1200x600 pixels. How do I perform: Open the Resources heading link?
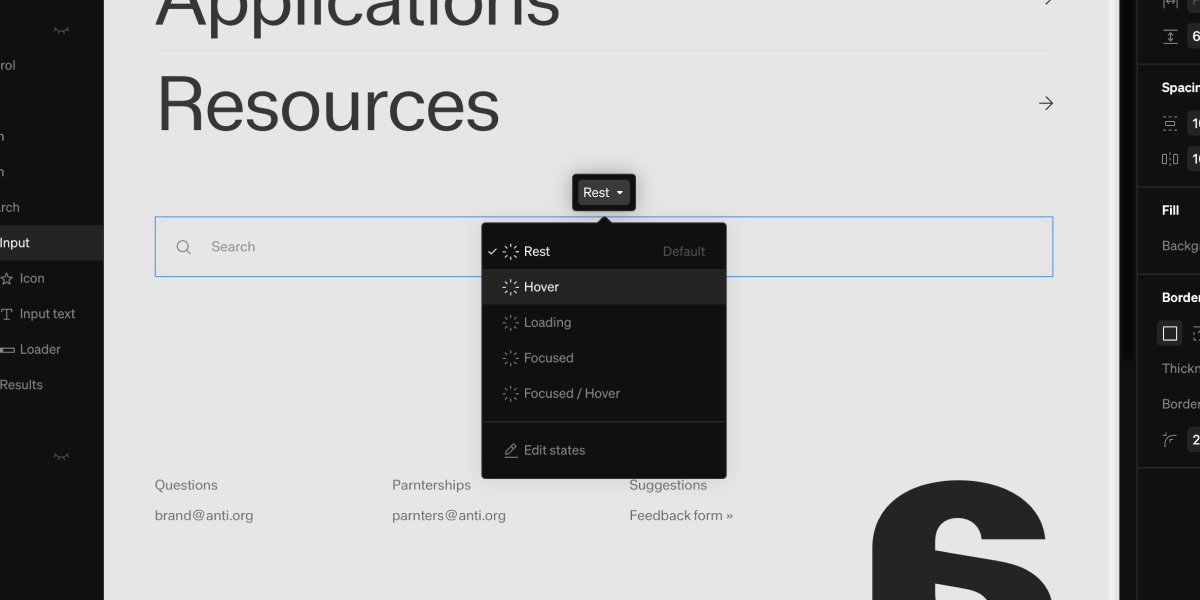tap(328, 104)
